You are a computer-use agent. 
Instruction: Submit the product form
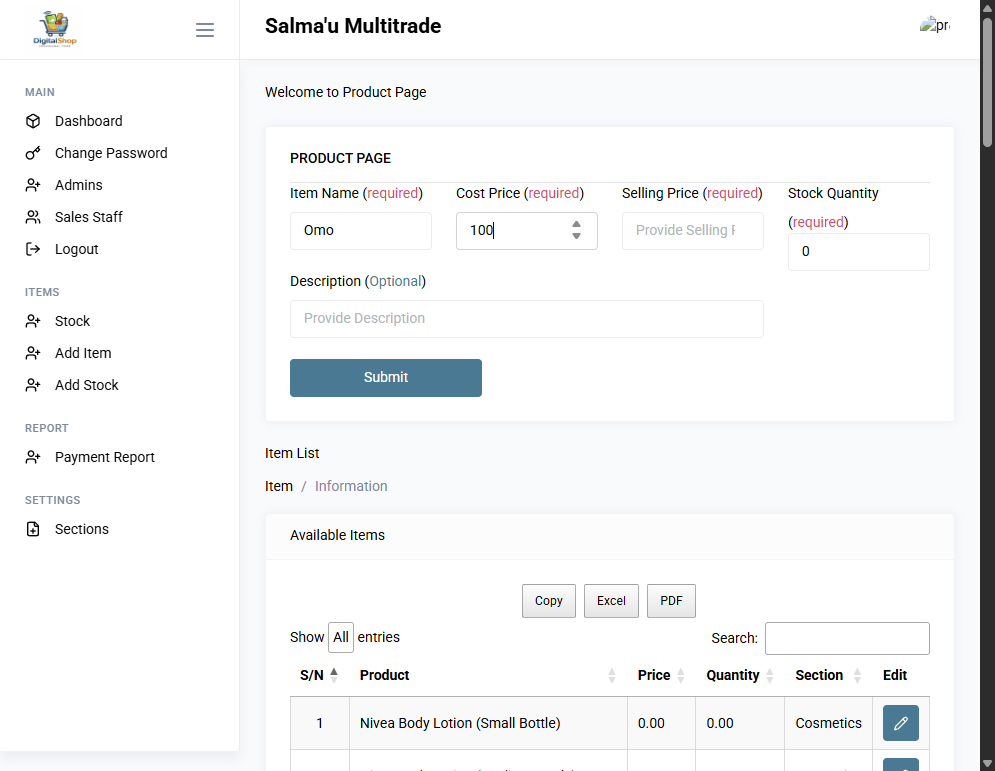tap(386, 378)
